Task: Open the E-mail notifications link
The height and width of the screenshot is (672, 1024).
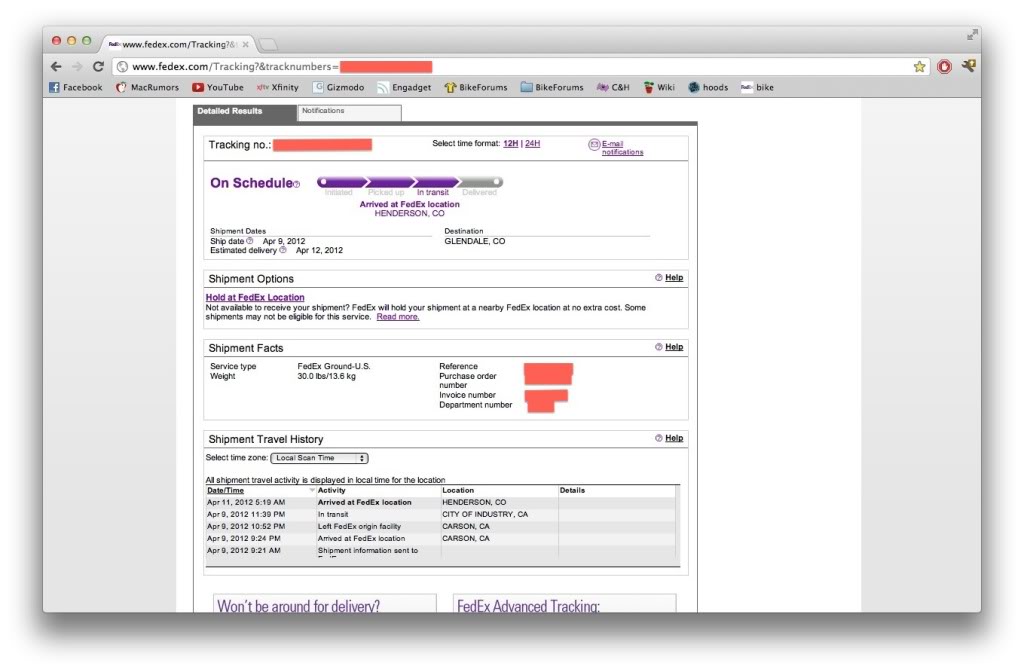Action: pos(622,148)
